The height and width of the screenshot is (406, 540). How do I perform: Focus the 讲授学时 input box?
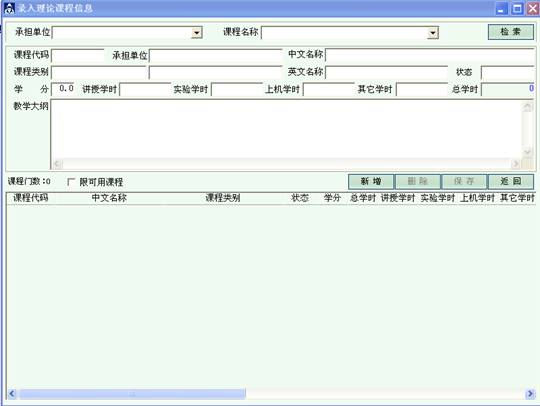pyautogui.click(x=145, y=90)
